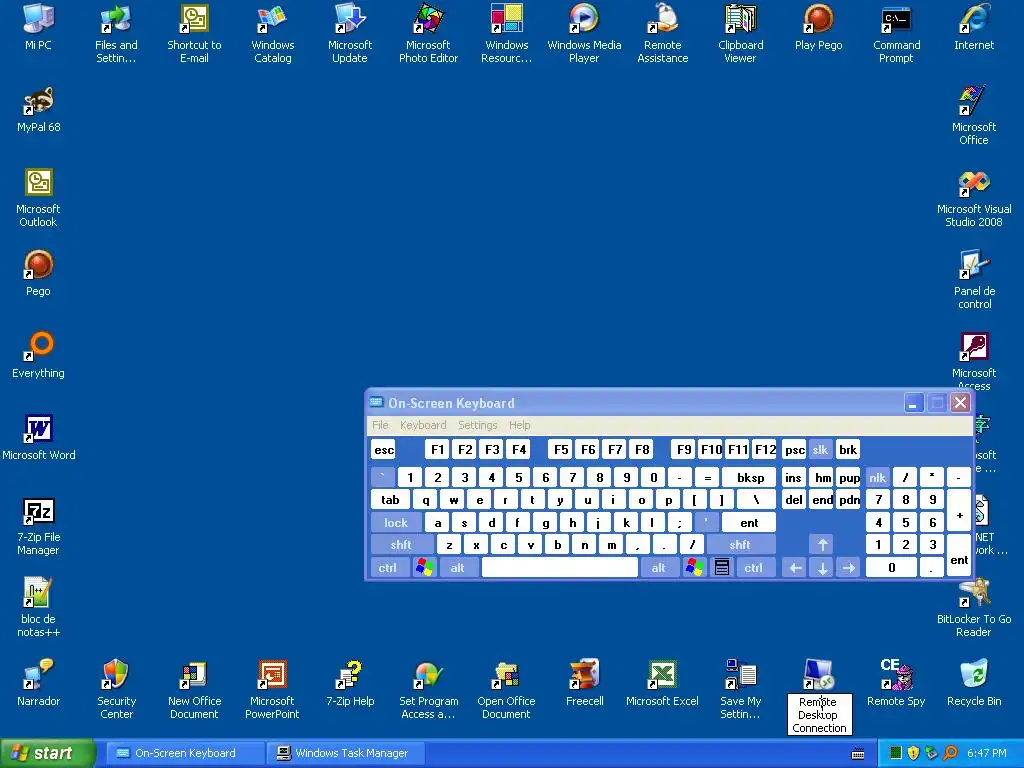The width and height of the screenshot is (1024, 768).
Task: Click the up arrow key
Action: point(822,545)
